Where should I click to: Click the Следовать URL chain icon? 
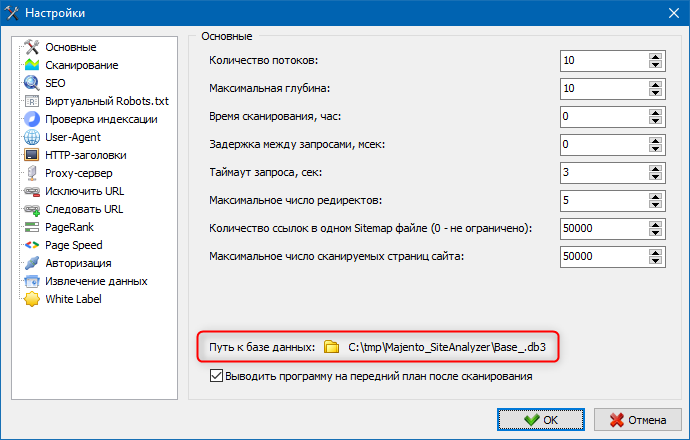(x=32, y=209)
